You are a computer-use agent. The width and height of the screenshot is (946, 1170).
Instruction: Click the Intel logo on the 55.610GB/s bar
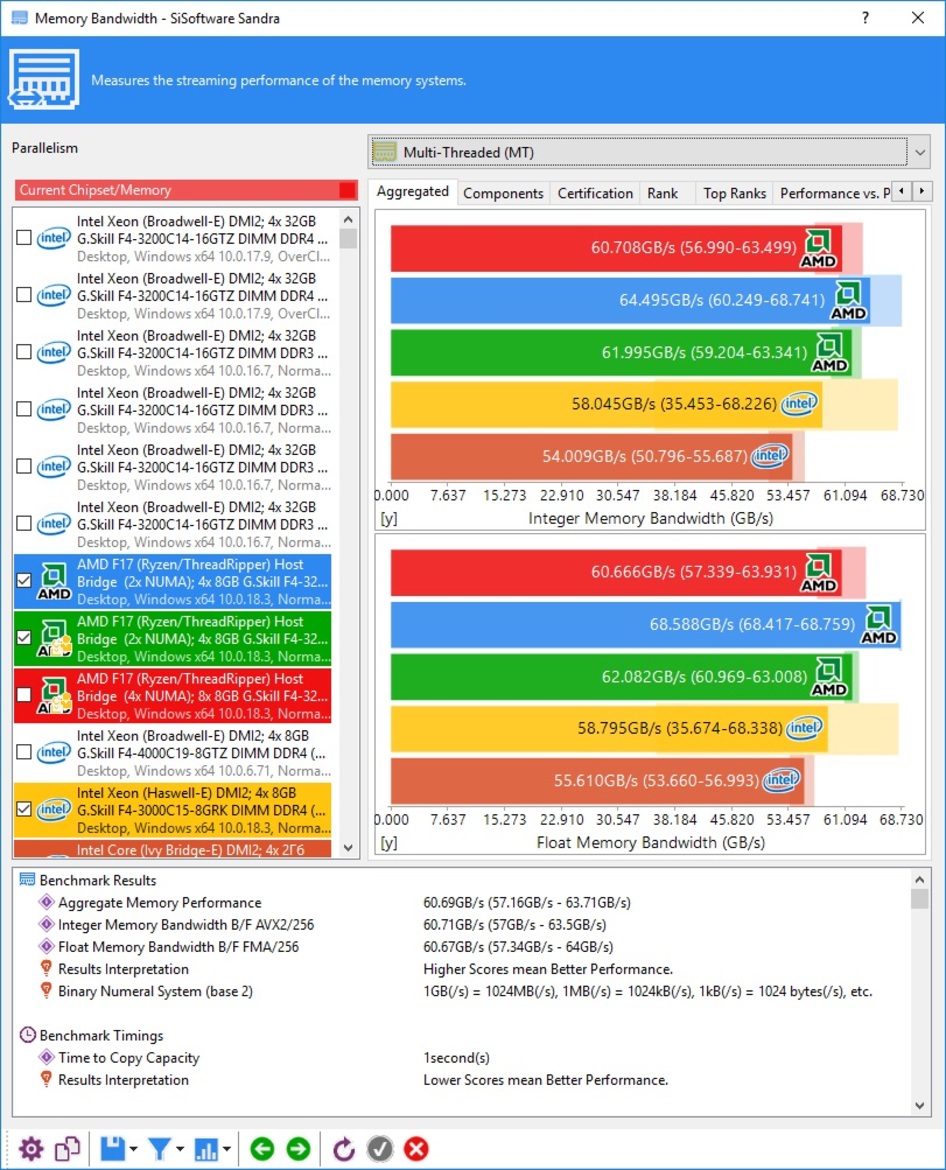click(x=781, y=780)
